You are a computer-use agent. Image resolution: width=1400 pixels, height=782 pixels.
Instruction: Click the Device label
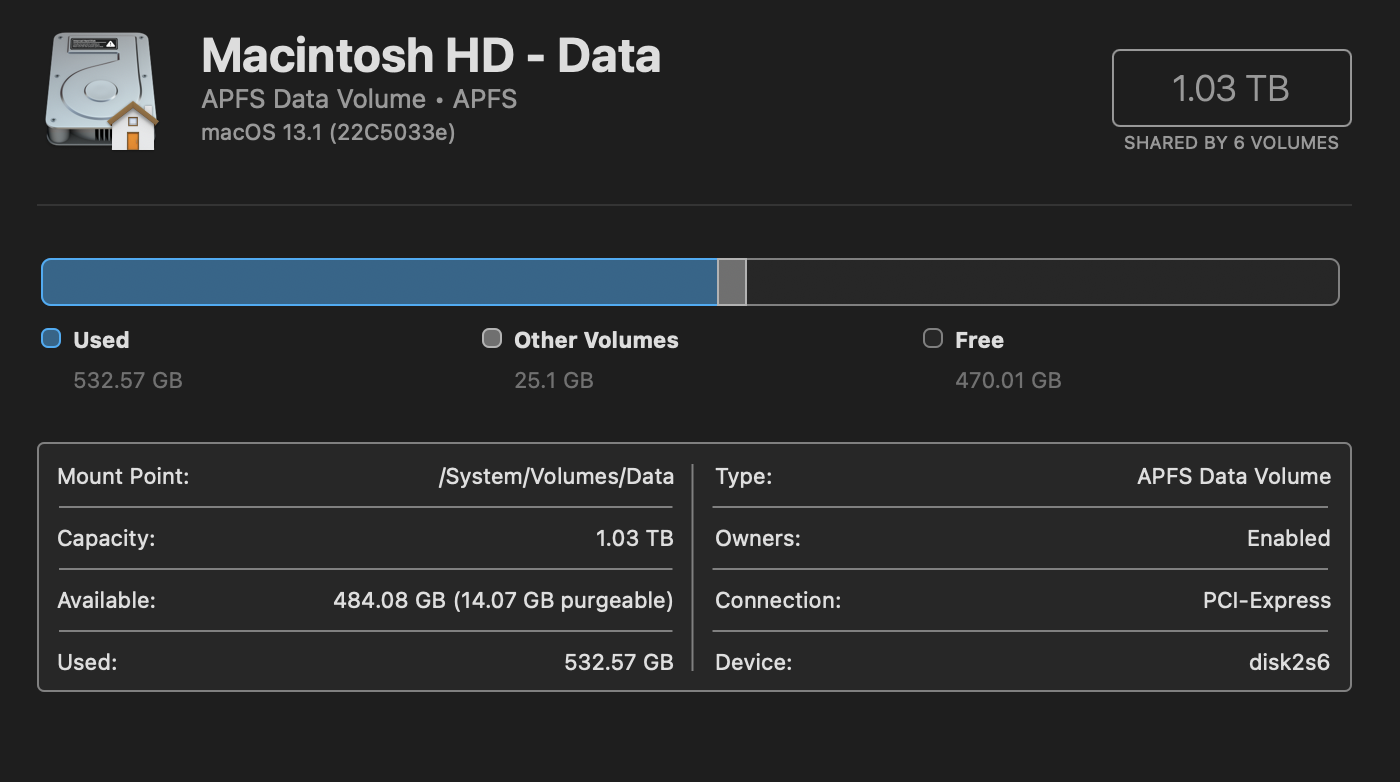point(753,662)
